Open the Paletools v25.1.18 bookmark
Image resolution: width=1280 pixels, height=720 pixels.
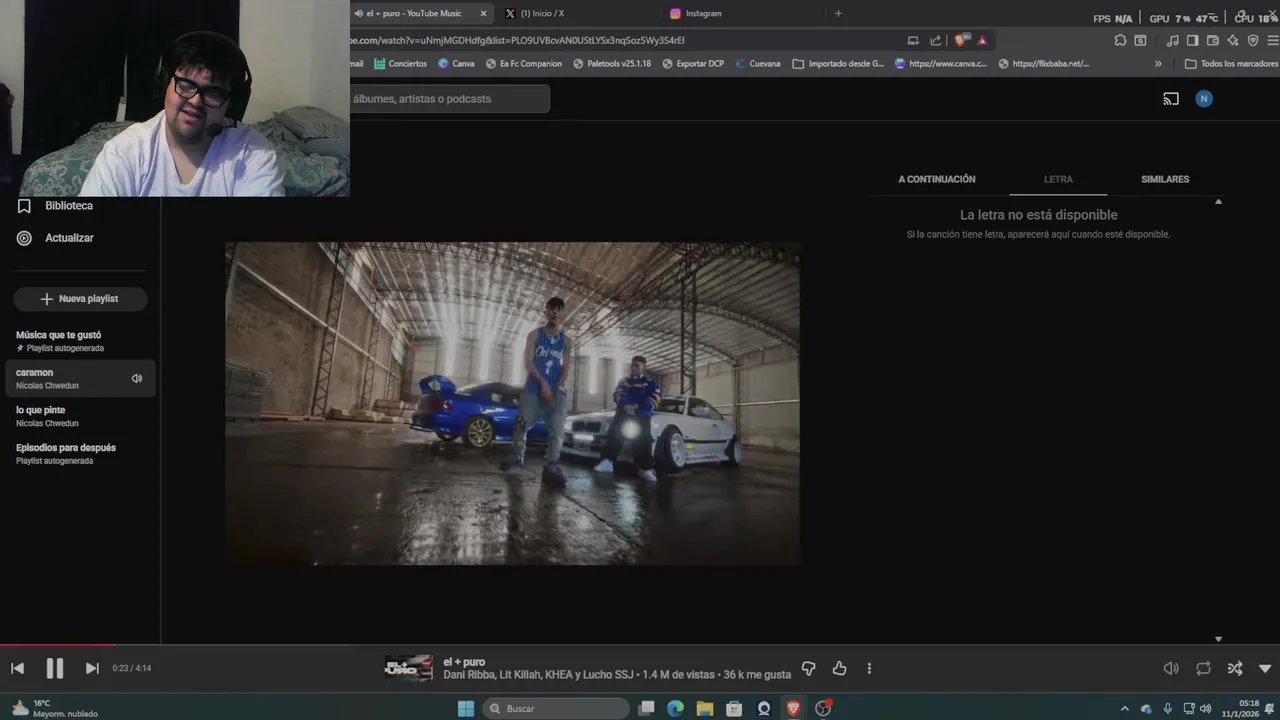611,63
